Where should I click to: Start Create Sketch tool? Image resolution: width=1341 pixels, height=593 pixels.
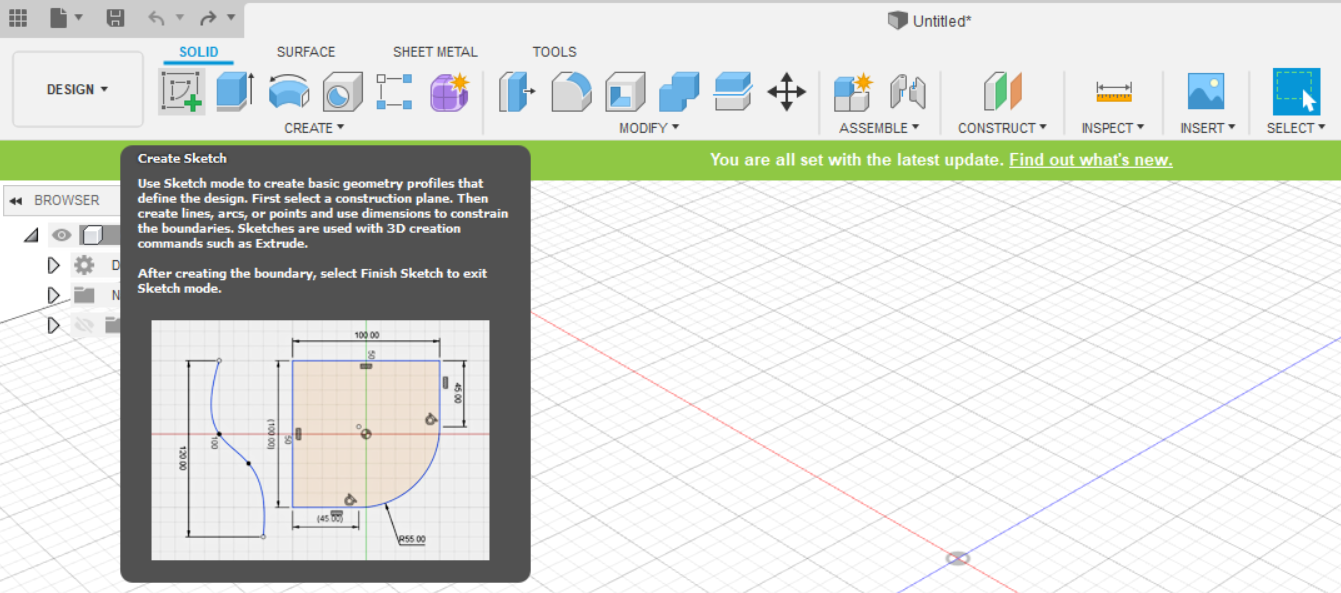click(182, 92)
